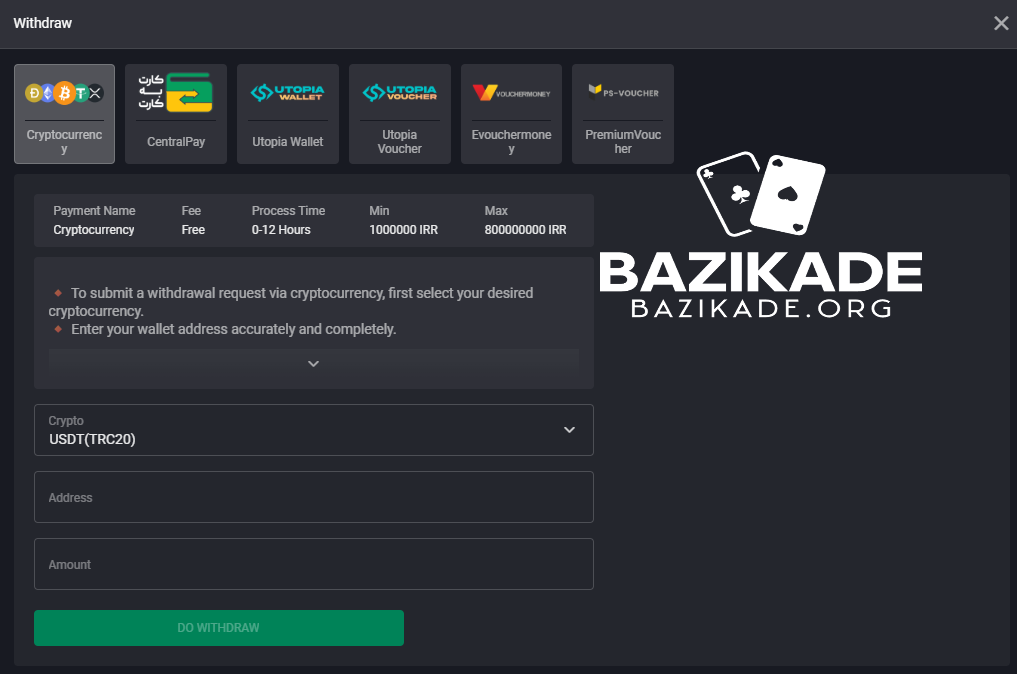Click the 800000000 IRR max value

[525, 230]
